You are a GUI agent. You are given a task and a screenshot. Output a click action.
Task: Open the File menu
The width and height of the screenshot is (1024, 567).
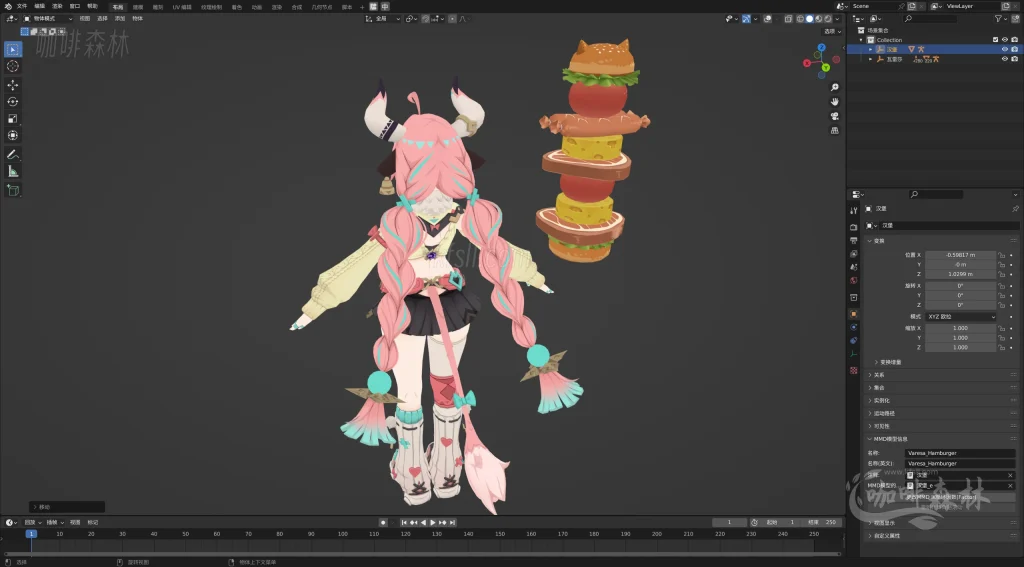[22, 6]
